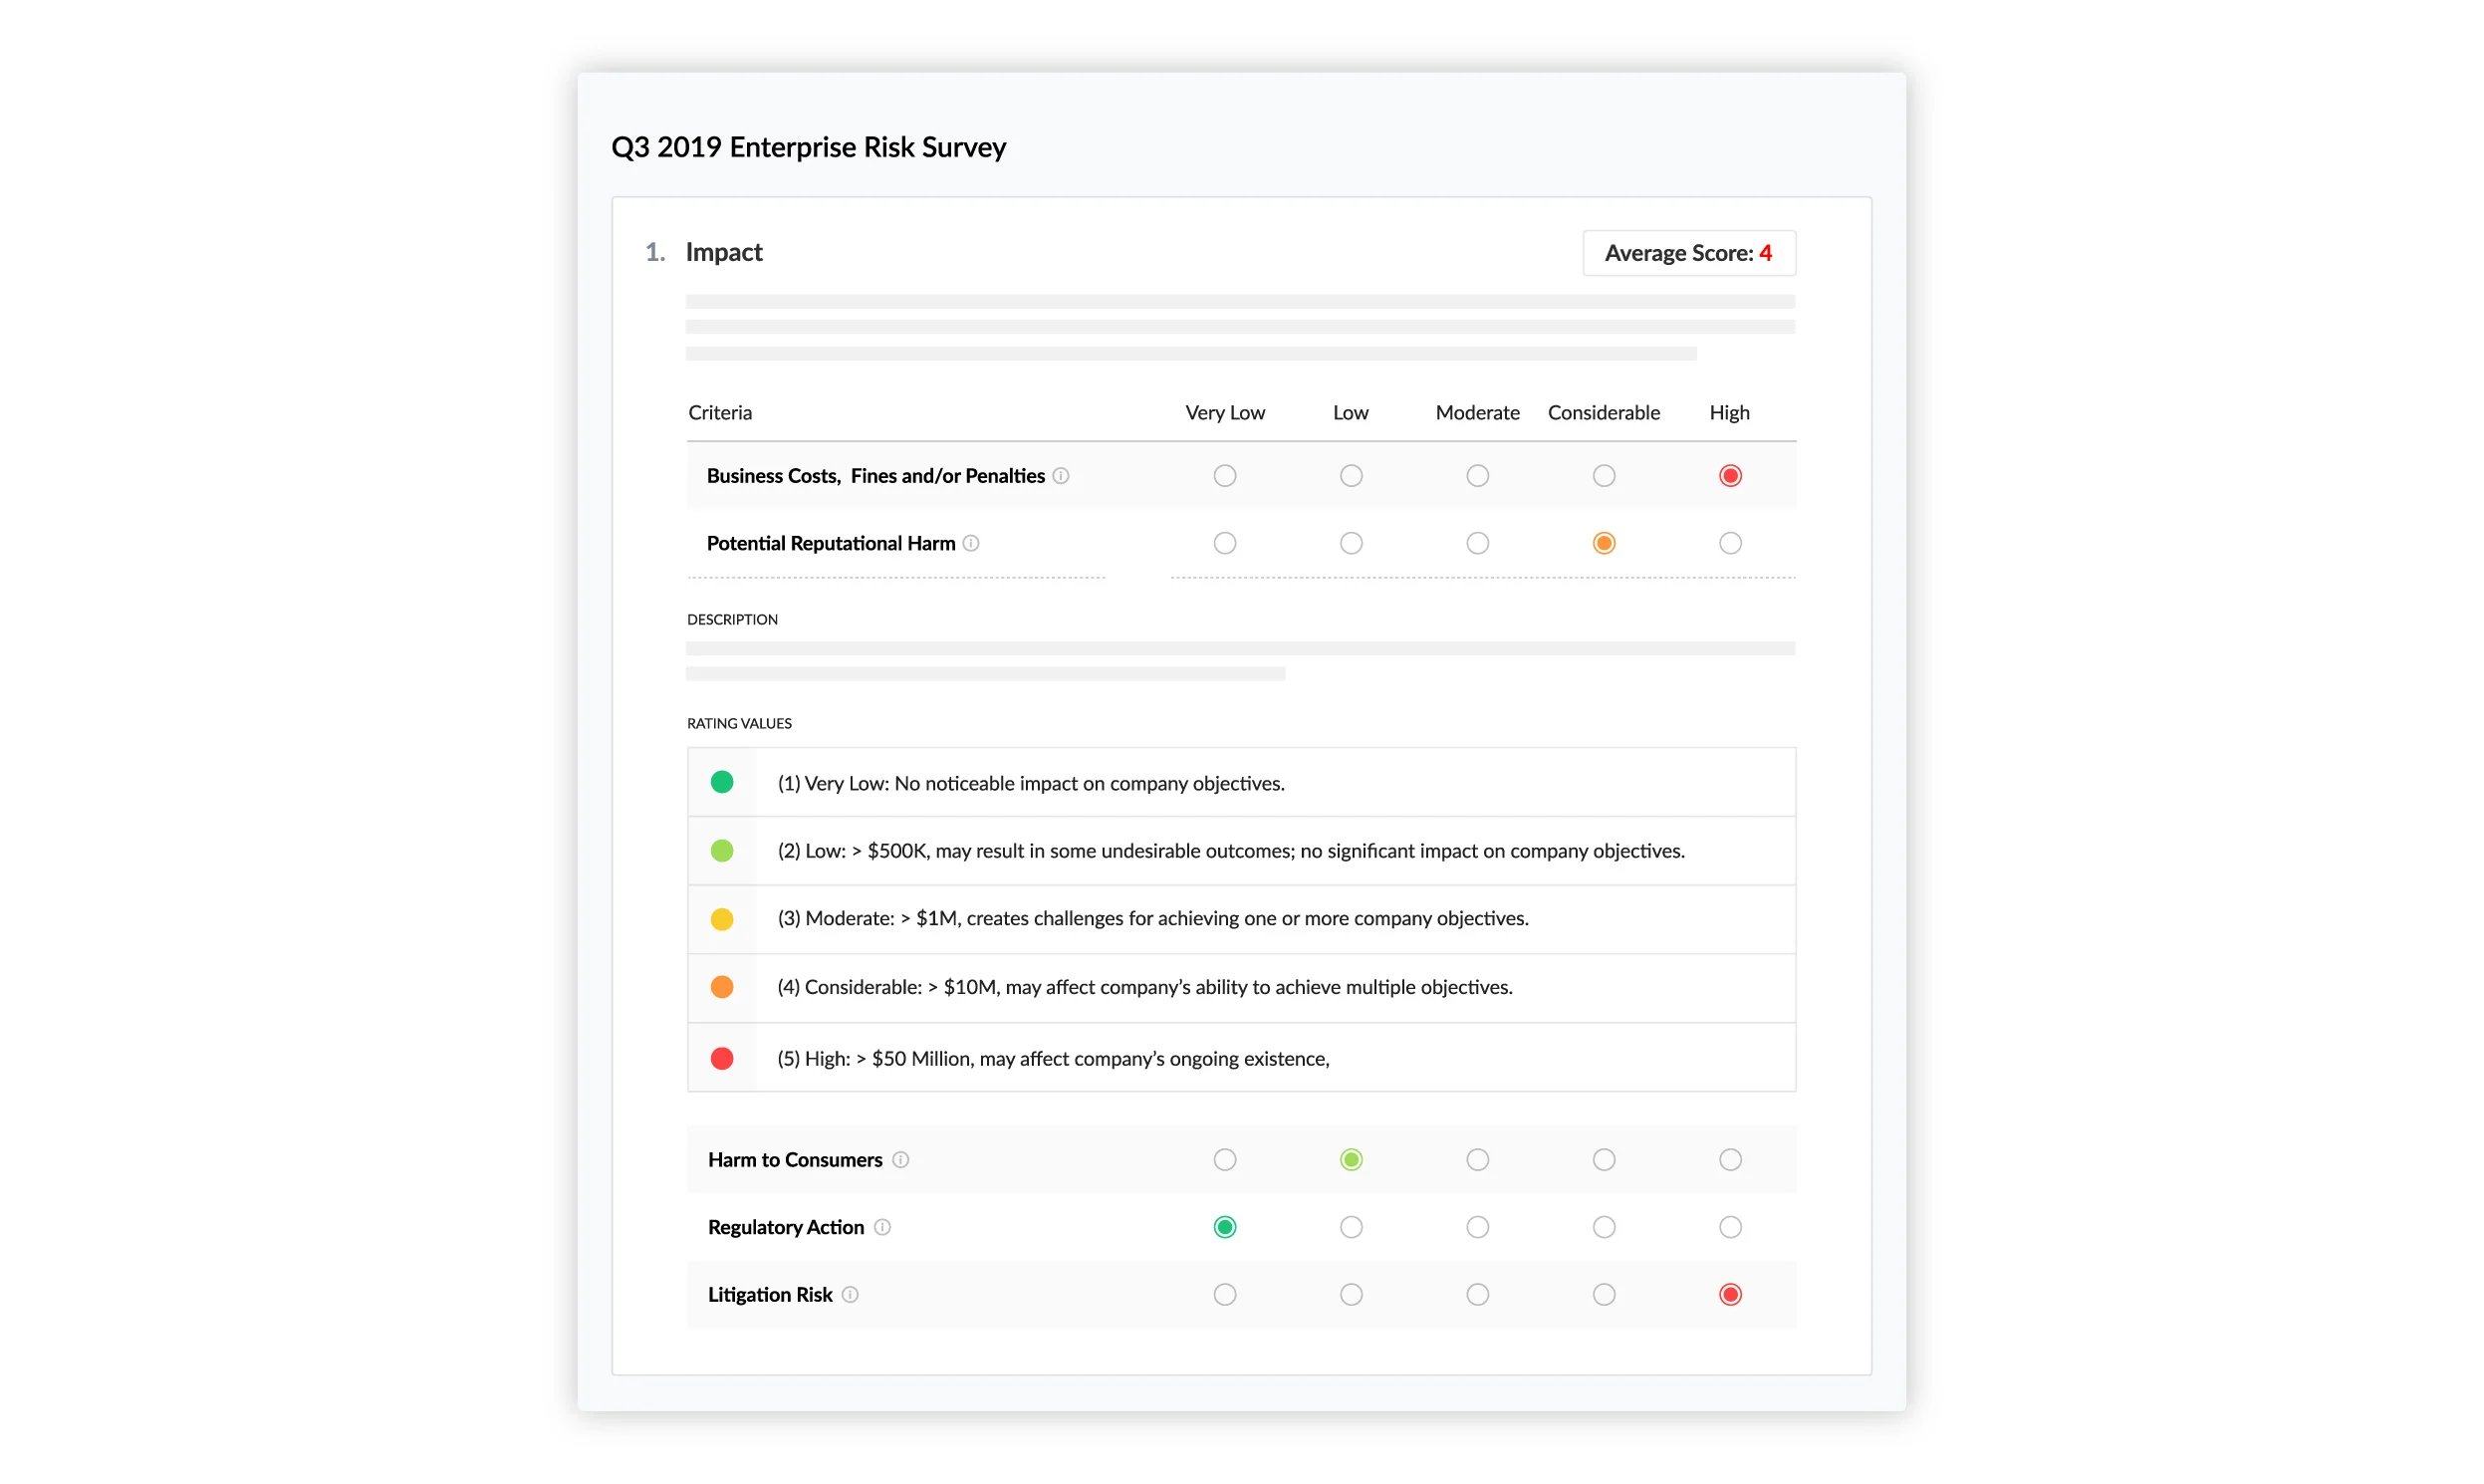Image resolution: width=2484 pixels, height=1484 pixels.
Task: Click the selected Low radio for Harm to Consumers
Action: (x=1351, y=1160)
